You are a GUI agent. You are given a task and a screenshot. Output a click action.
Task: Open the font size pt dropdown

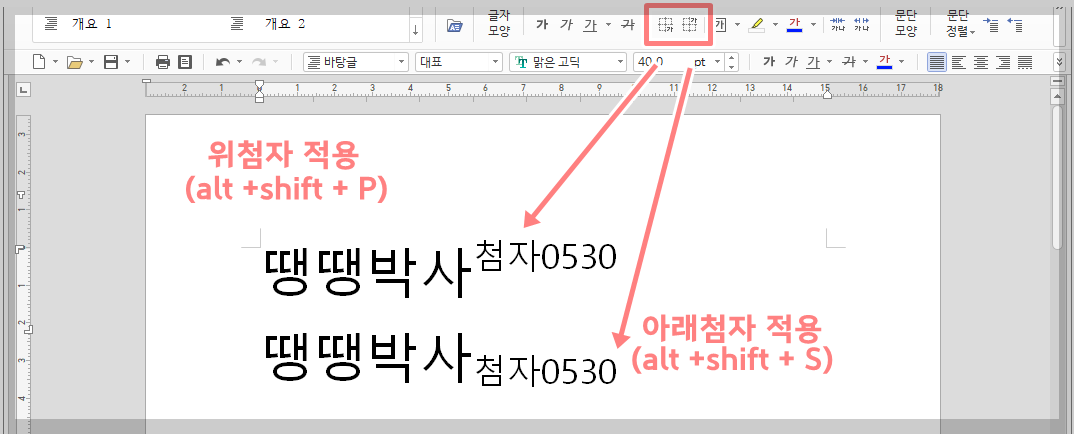point(717,62)
